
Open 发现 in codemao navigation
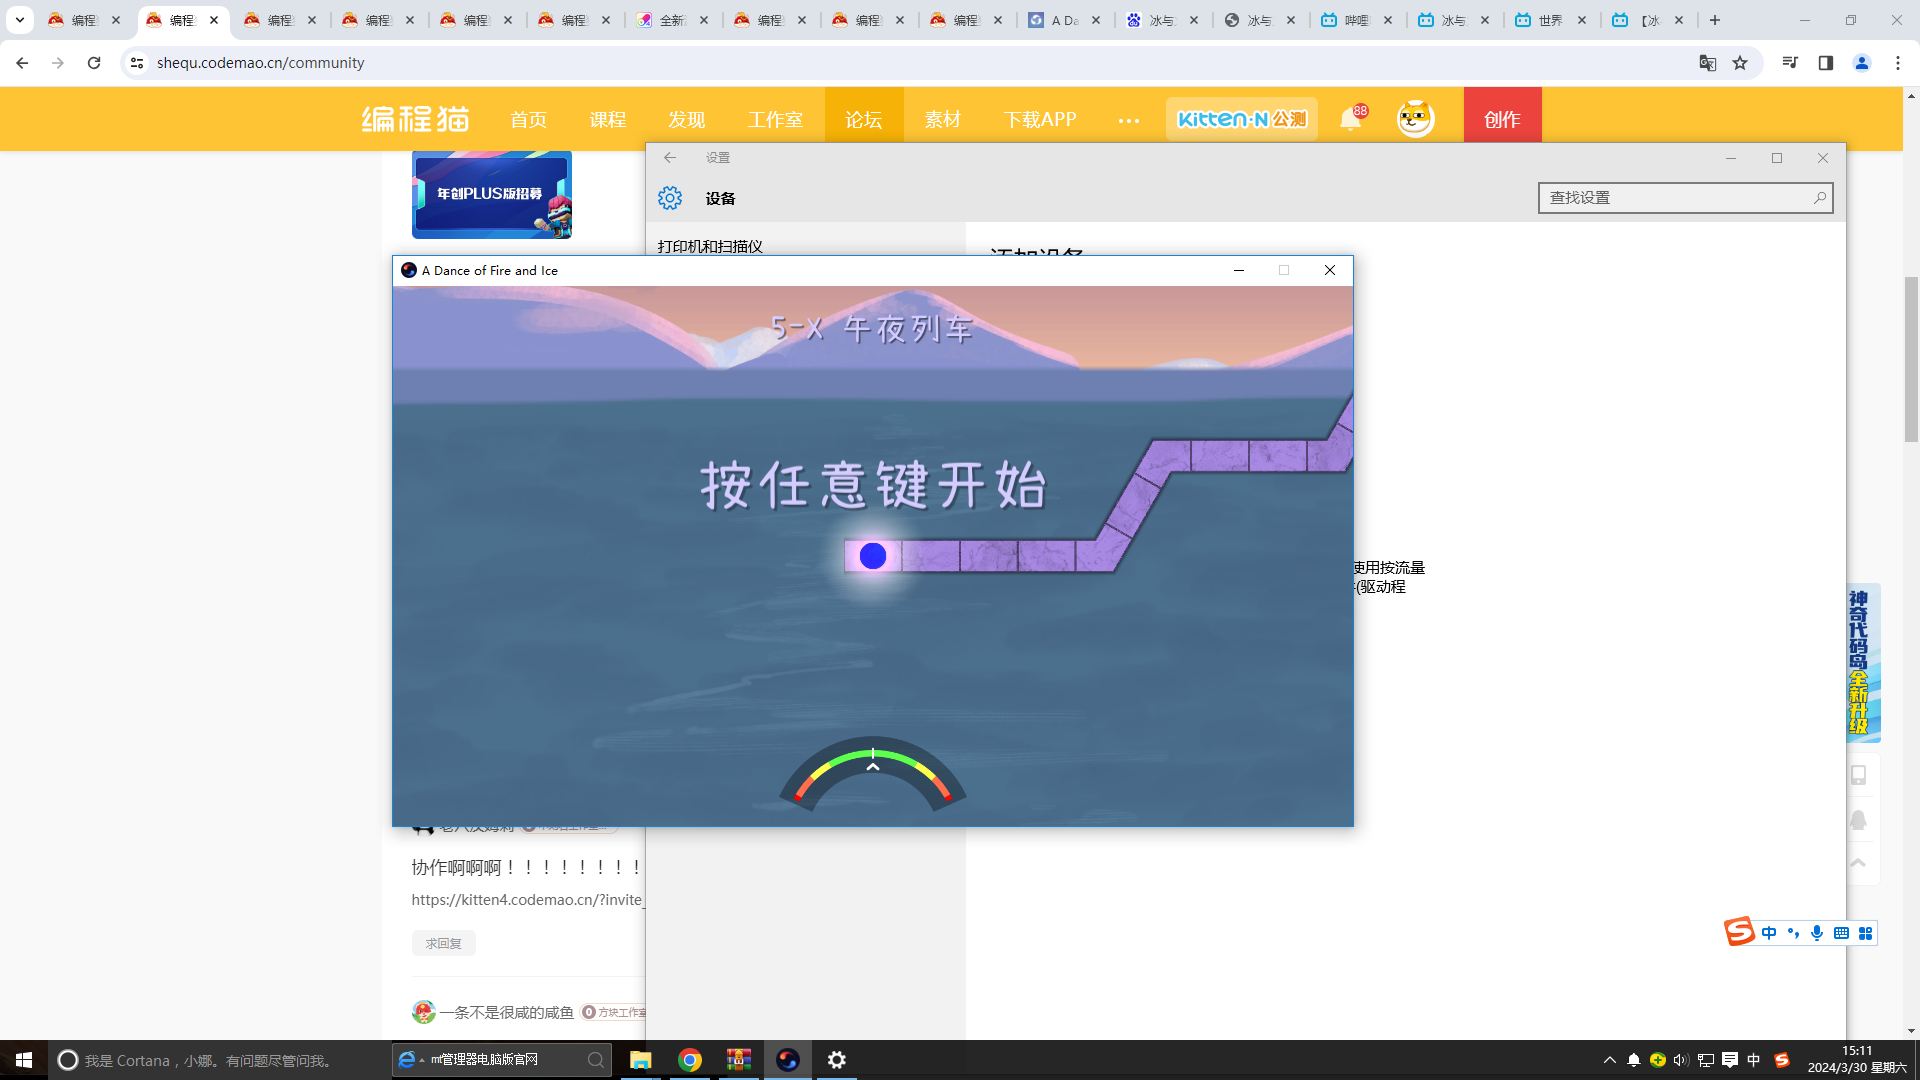[687, 119]
